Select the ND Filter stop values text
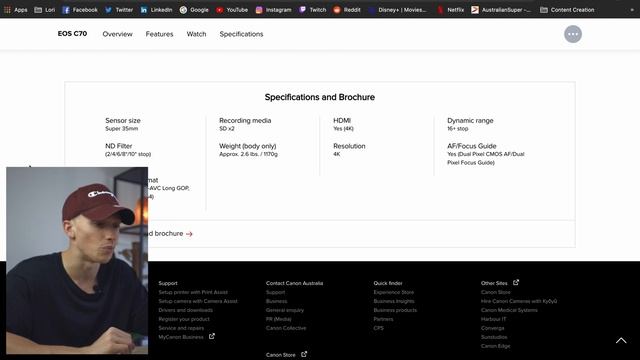This screenshot has width=640, height=360. pos(128,154)
